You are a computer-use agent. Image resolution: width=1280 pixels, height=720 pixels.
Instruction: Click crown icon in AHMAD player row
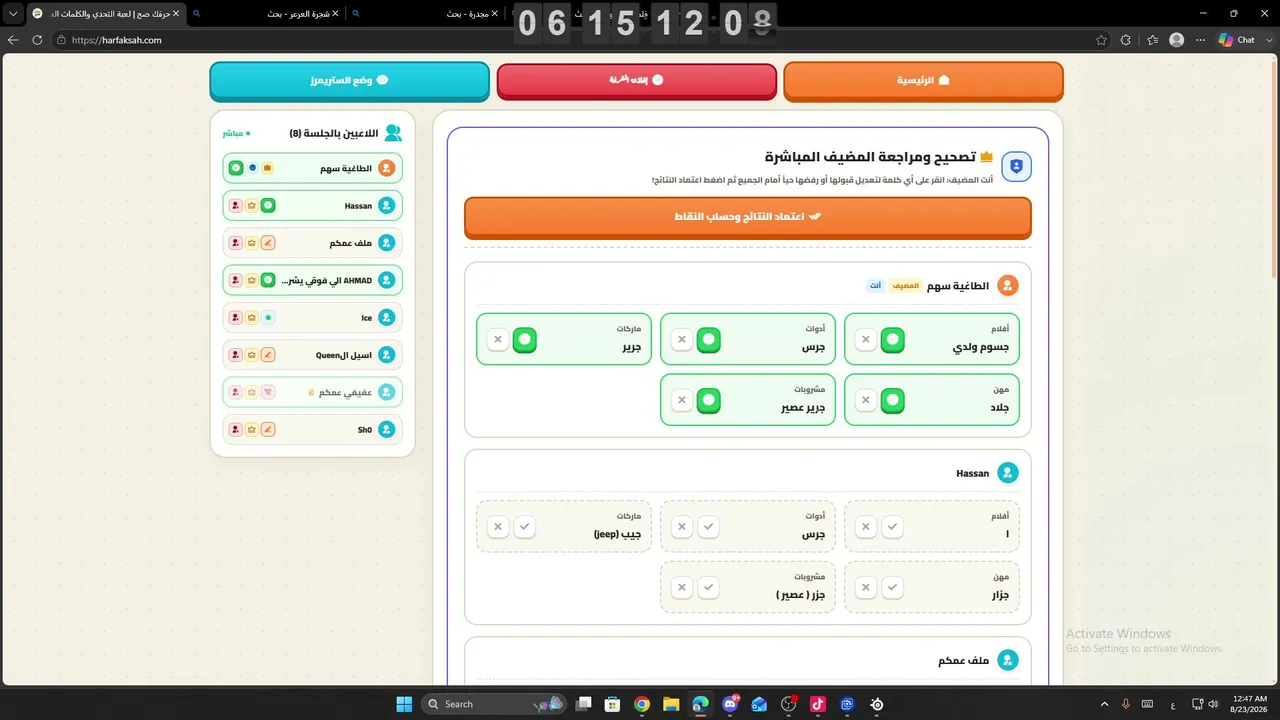(x=252, y=280)
